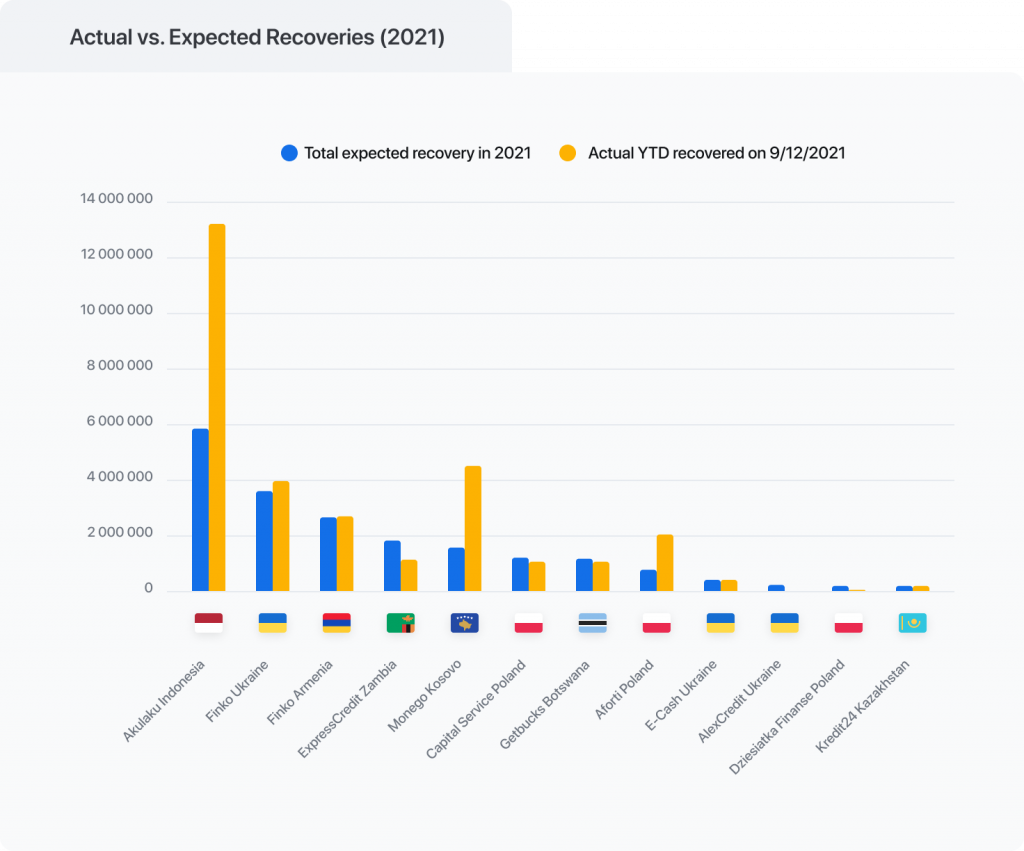Viewport: 1024px width, 851px height.
Task: Click the '12 000 000' y-axis label
Action: point(116,254)
